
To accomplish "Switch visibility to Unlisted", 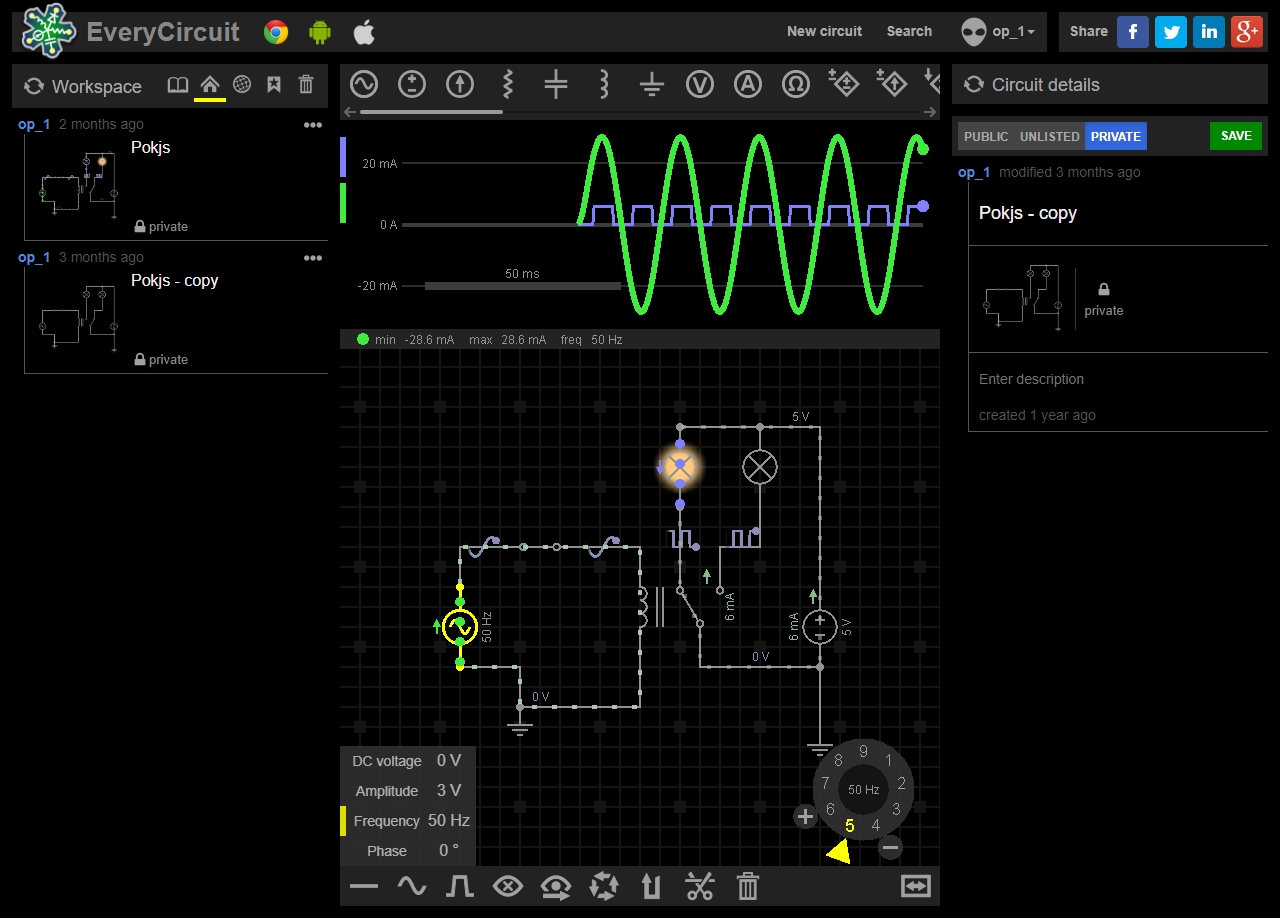I will (x=1049, y=136).
